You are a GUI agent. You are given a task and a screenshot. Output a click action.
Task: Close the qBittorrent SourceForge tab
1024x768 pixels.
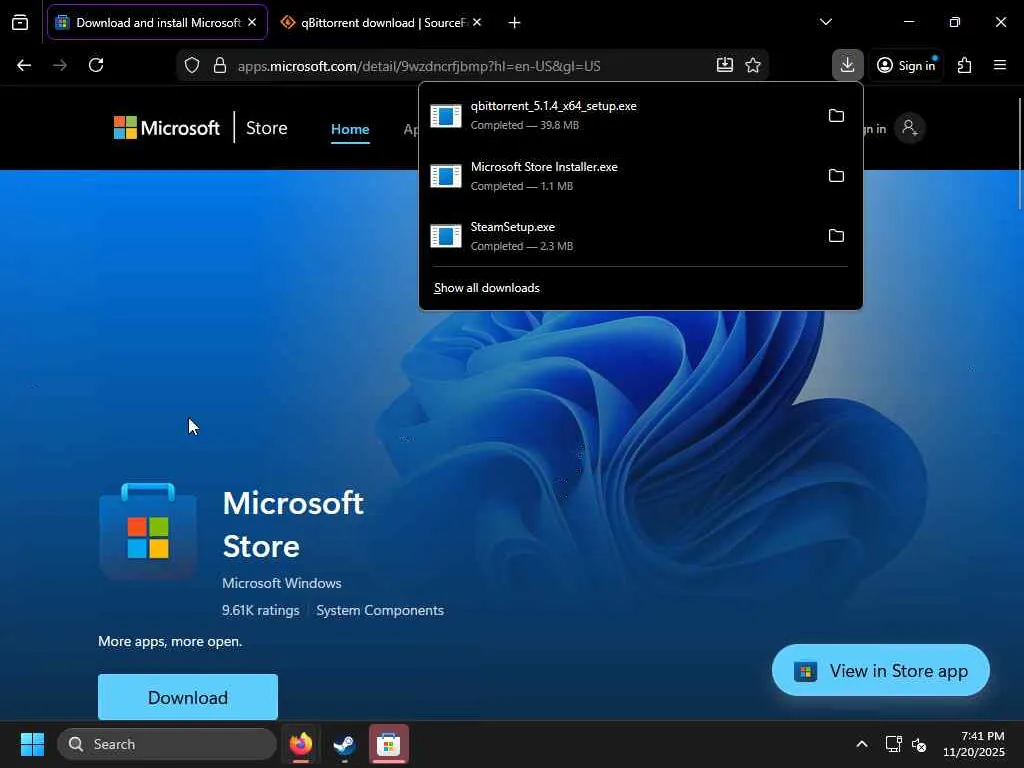(x=477, y=22)
